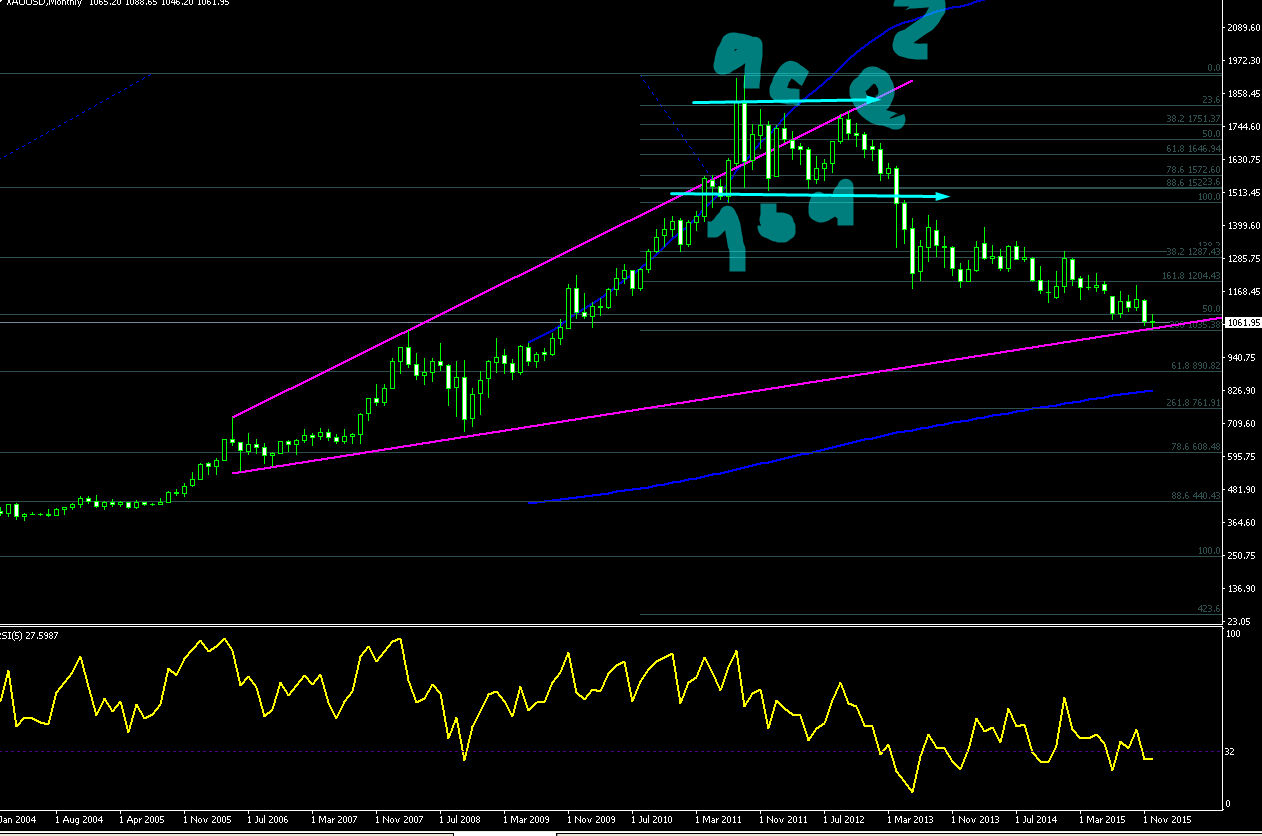Click the 2089.60 price axis label
Screen dimensions: 1262x836
pyautogui.click(x=1244, y=28)
